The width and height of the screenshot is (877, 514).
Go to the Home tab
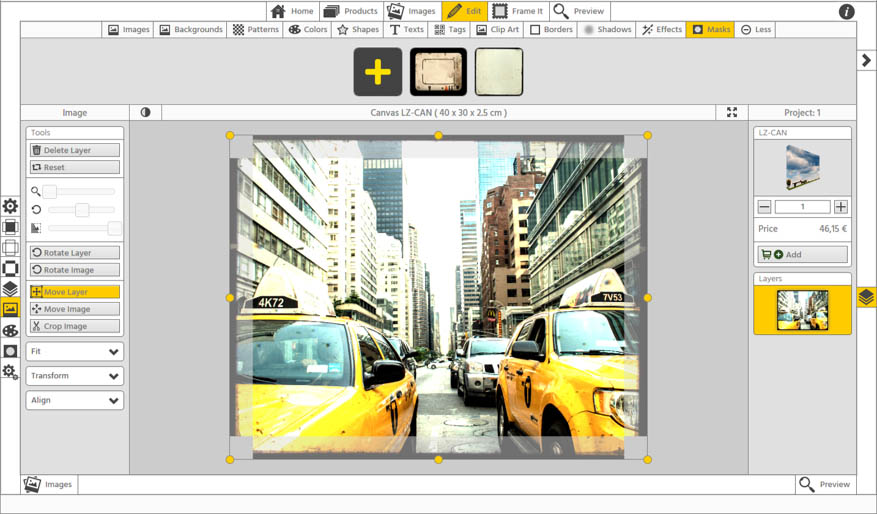293,11
